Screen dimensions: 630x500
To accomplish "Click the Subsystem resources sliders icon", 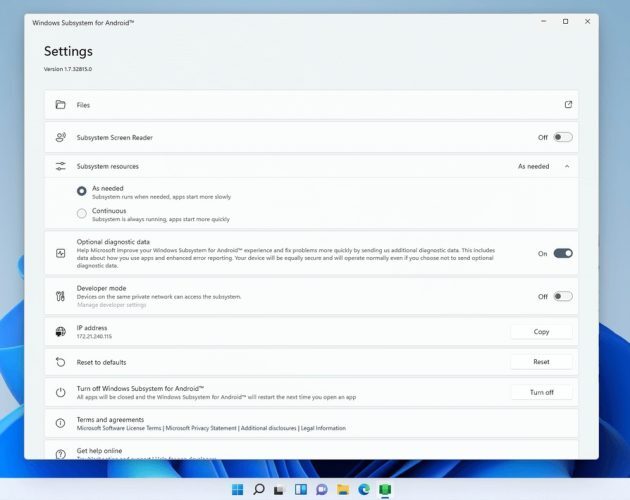I will (60, 166).
